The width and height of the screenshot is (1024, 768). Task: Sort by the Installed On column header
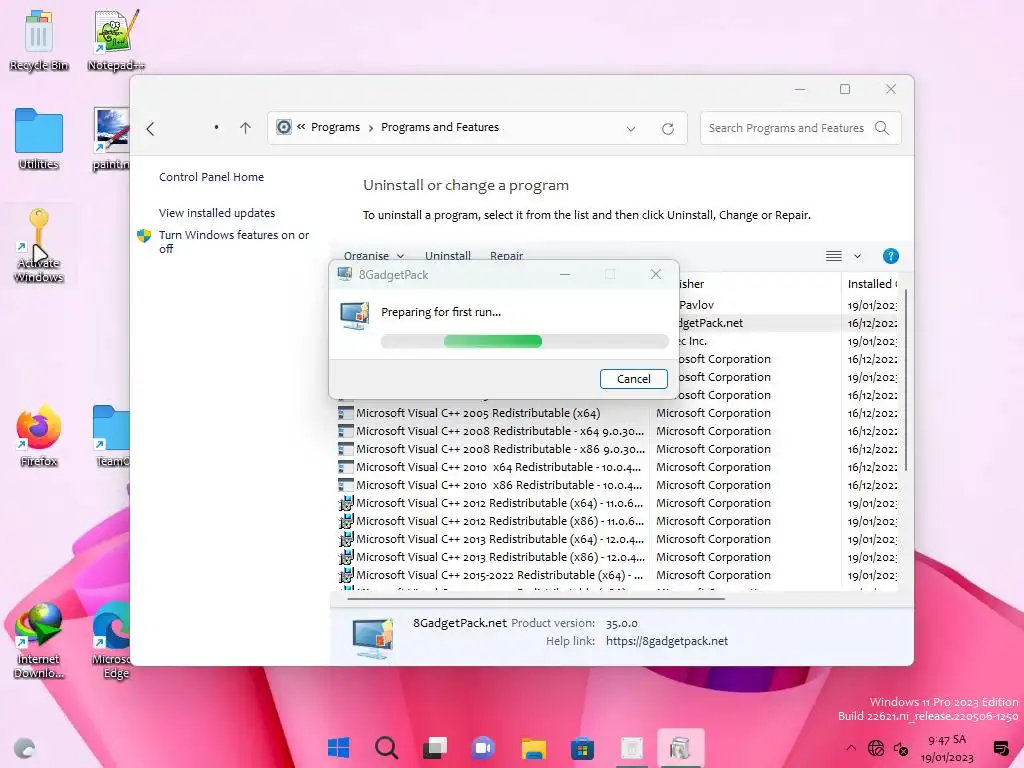tap(872, 283)
